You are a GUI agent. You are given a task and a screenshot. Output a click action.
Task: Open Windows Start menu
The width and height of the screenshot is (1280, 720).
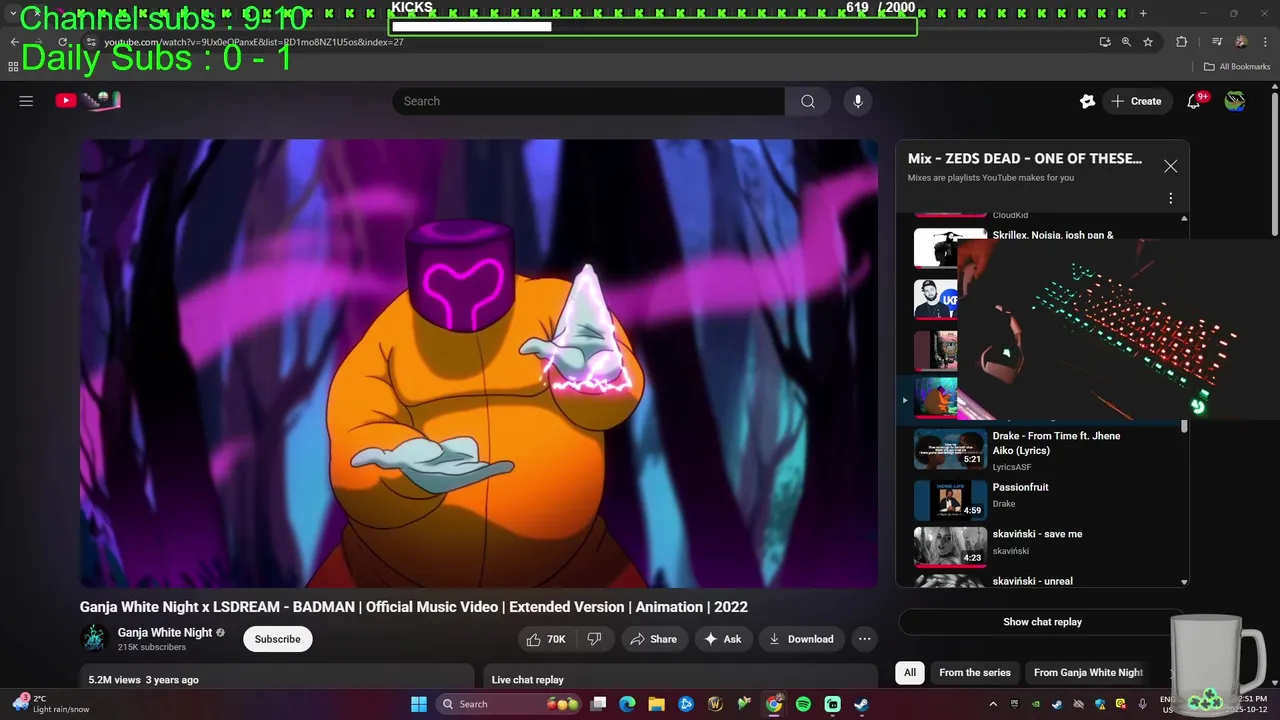[418, 704]
